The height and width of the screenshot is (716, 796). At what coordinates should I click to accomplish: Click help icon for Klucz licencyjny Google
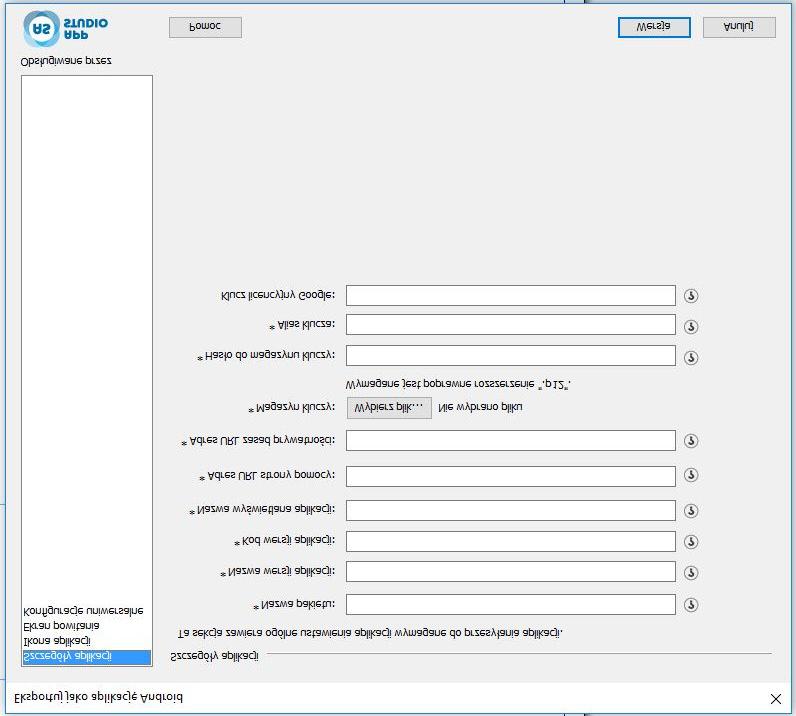690,296
